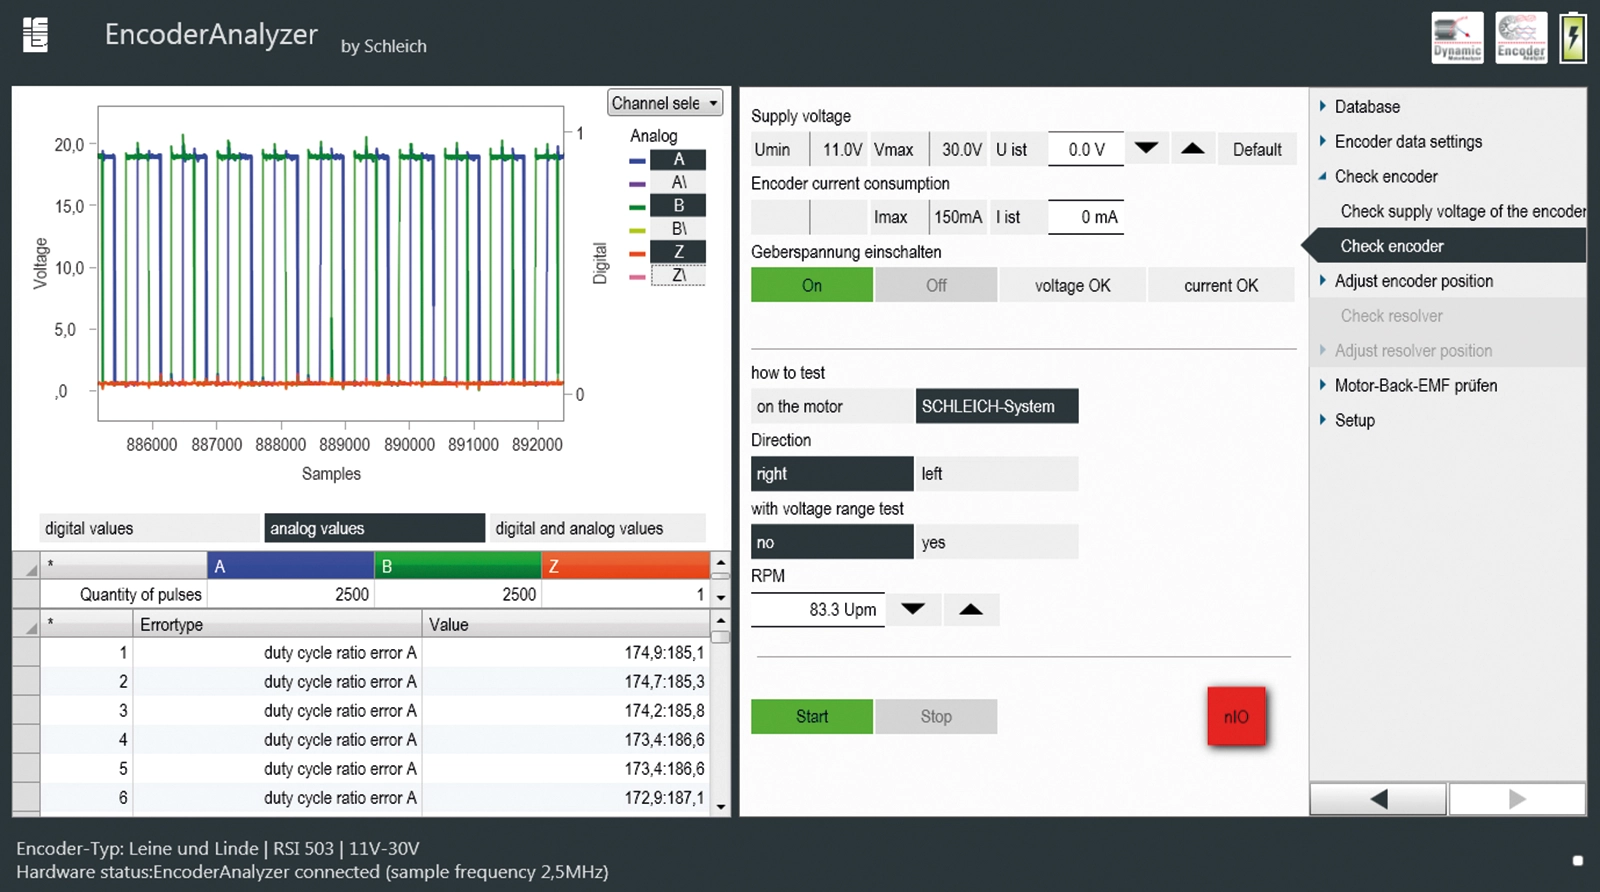Expand Encoder data settings section
The width and height of the screenshot is (1600, 892).
point(1407,142)
